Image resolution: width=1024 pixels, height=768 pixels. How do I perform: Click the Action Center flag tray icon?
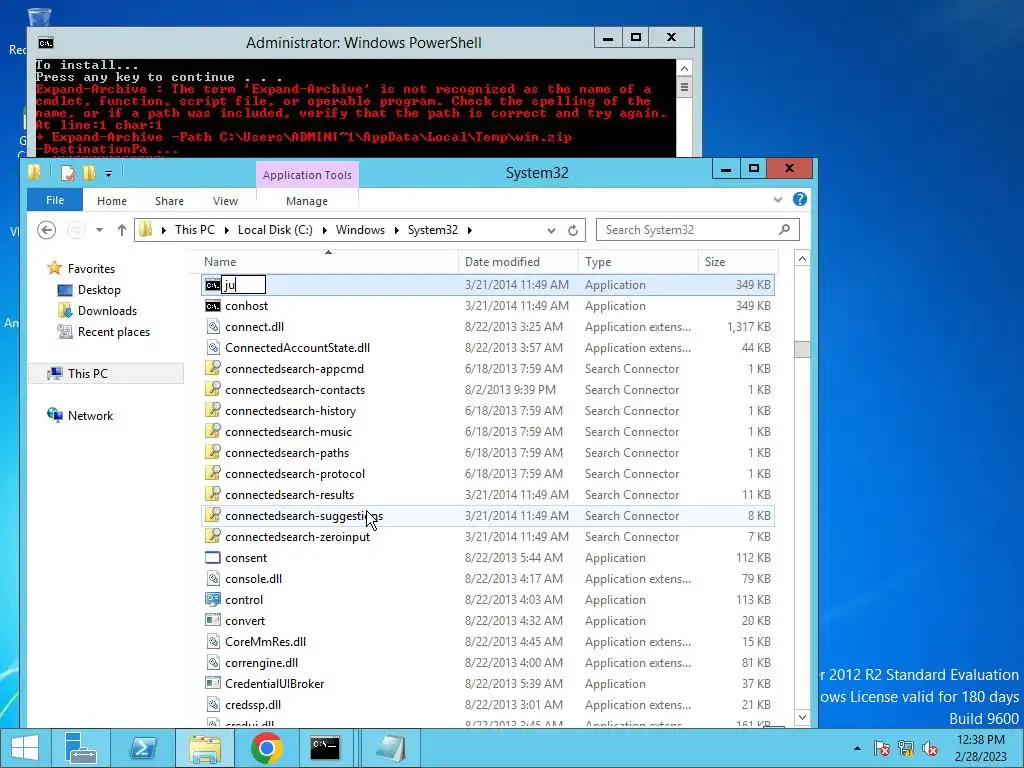tap(881, 748)
